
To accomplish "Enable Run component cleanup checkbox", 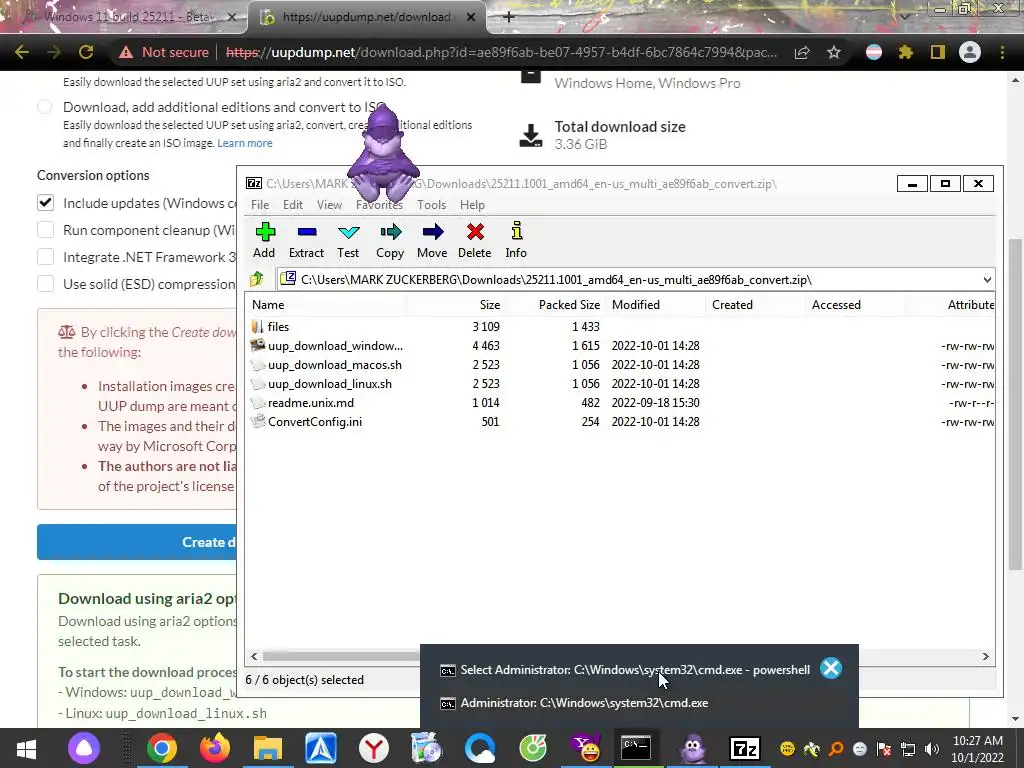I will click(45, 230).
